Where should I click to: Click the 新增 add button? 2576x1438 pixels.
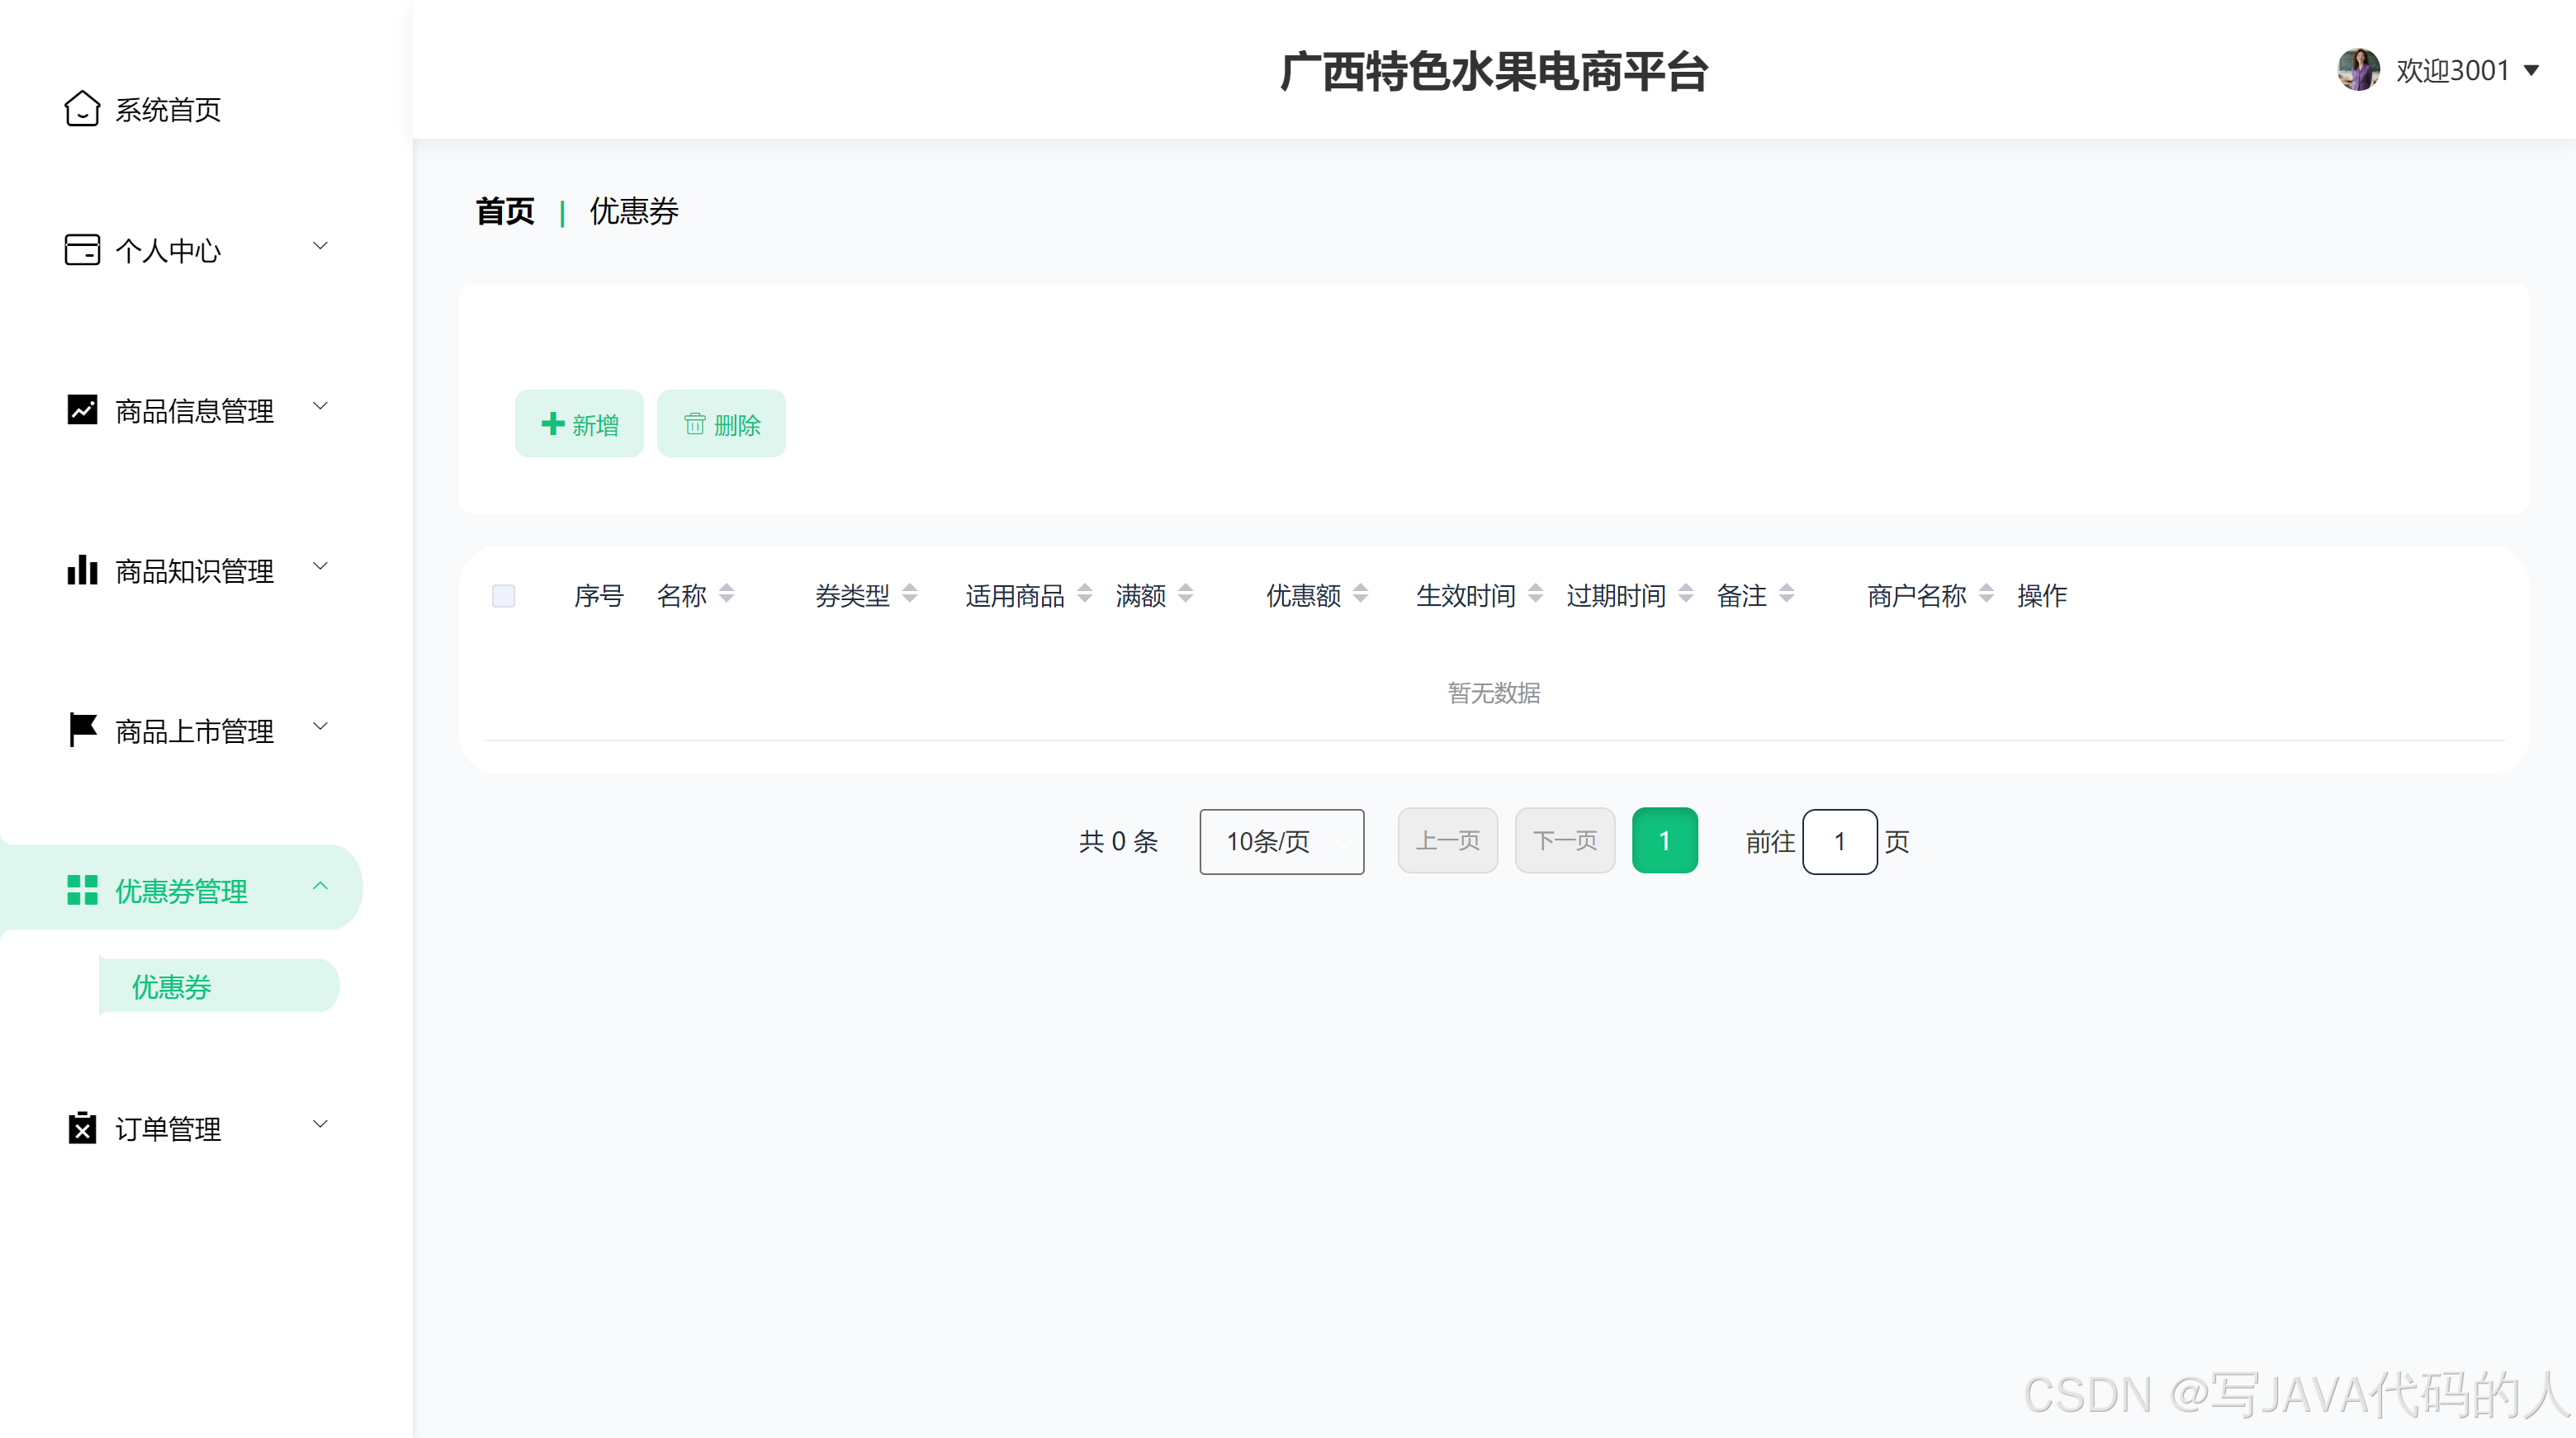pos(580,424)
